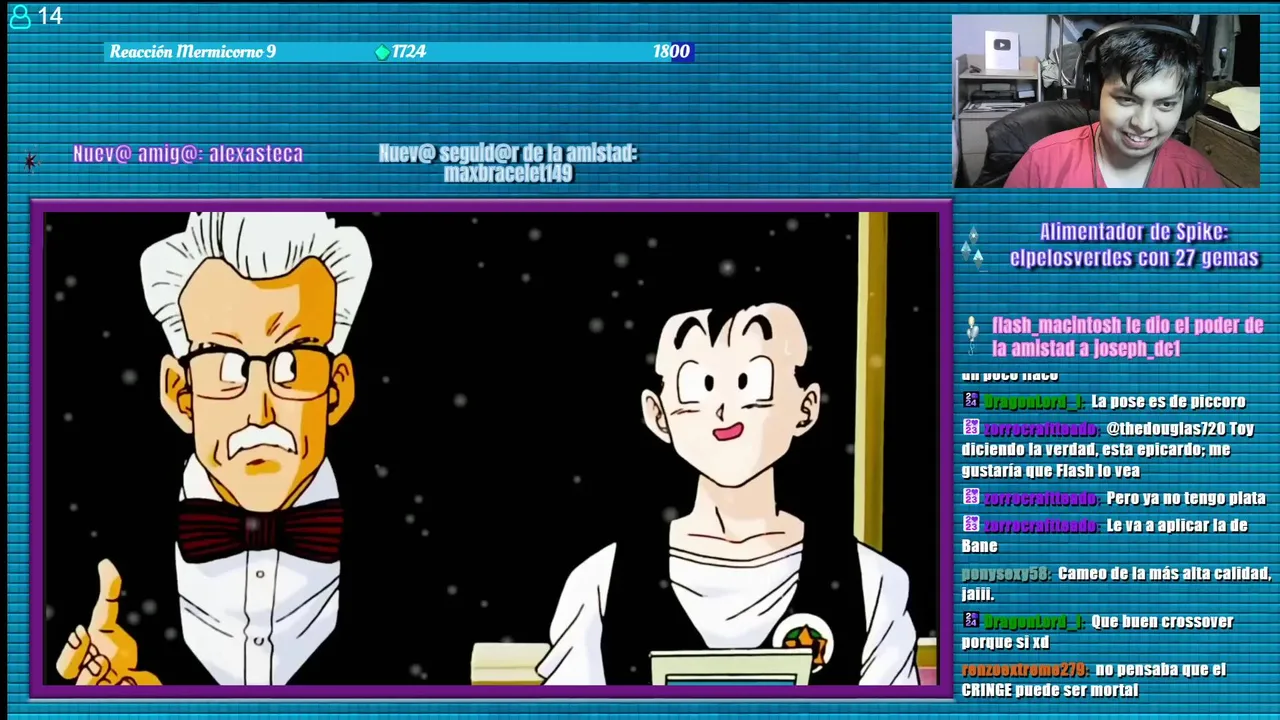Screen dimensions: 1280x720
Task: Click the Dragon Ball video frame
Action: click(491, 448)
